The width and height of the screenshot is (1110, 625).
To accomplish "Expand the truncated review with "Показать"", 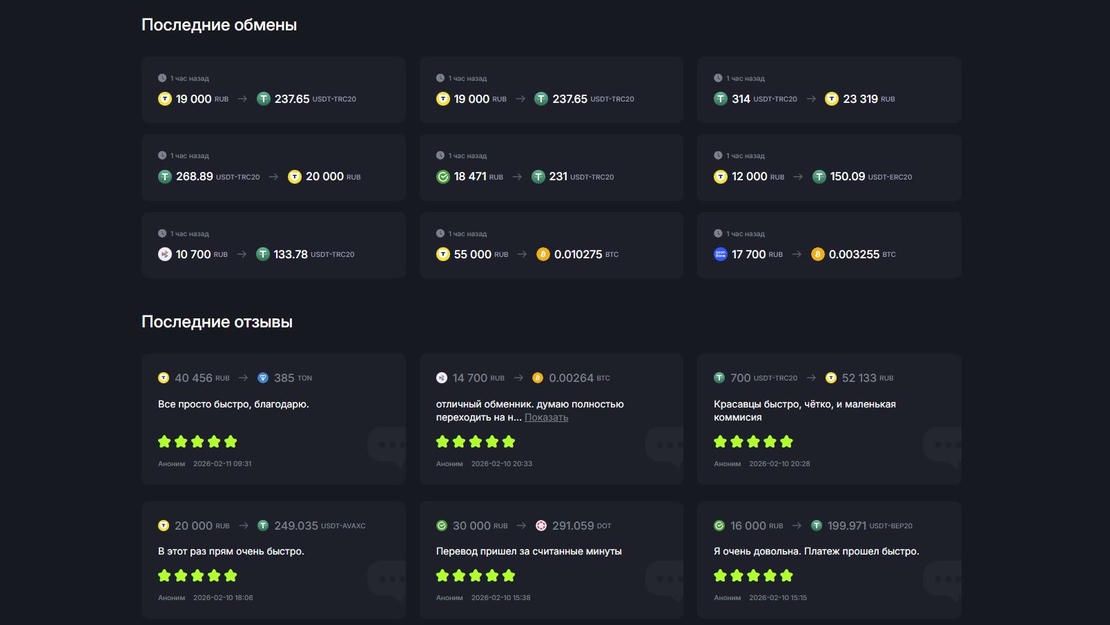I will 546,417.
